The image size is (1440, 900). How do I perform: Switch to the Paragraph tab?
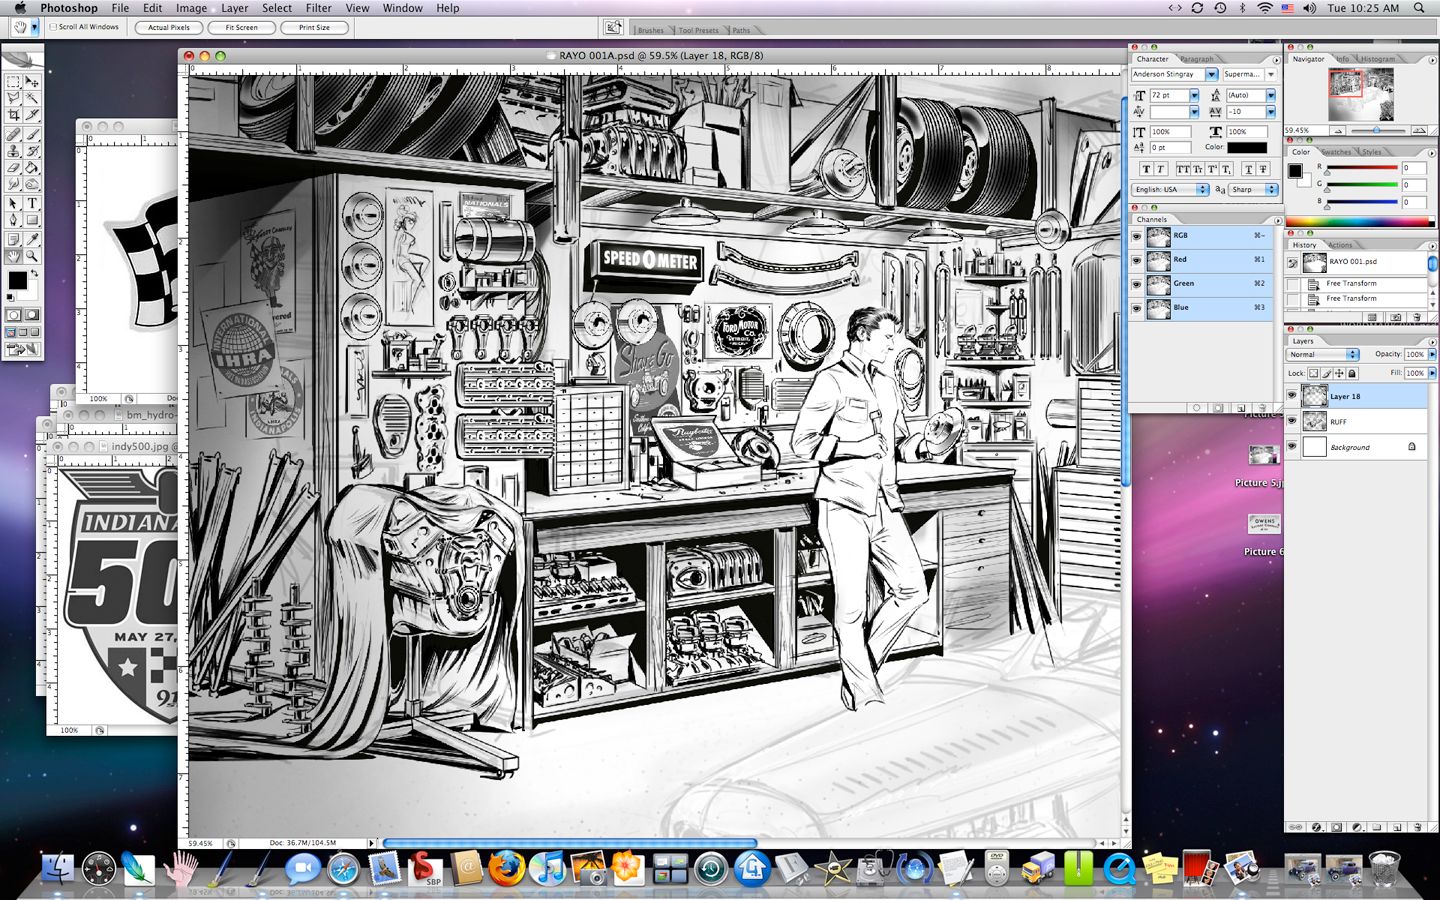pyautogui.click(x=1196, y=59)
